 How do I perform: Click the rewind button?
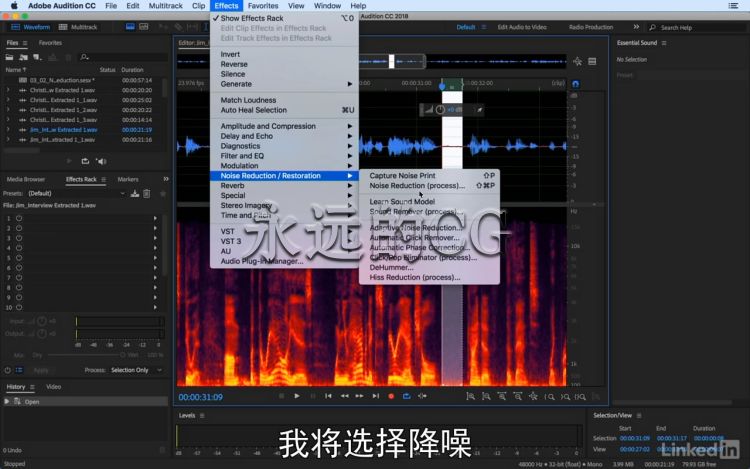(344, 396)
